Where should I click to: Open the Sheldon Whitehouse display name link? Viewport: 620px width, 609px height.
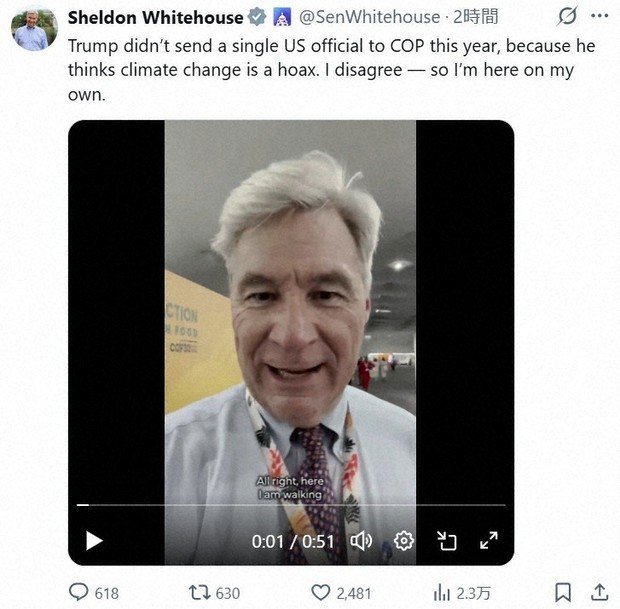coord(155,17)
